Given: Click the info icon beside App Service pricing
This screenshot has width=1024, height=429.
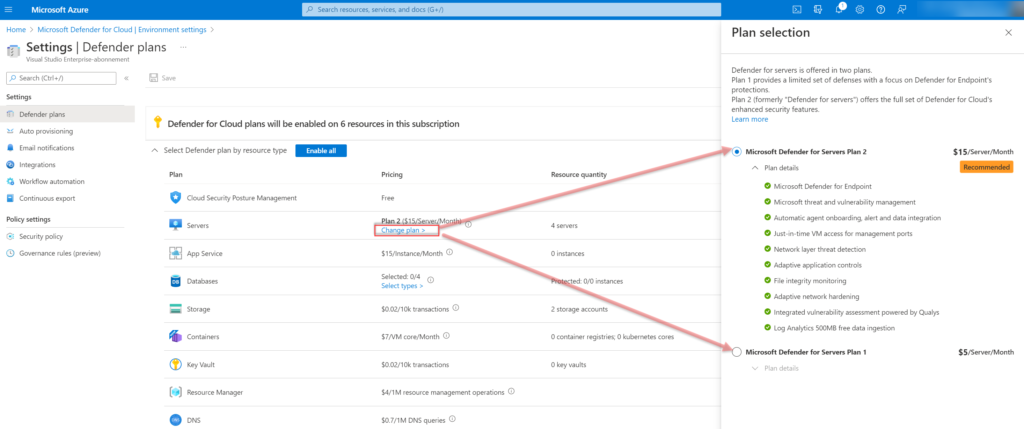Looking at the screenshot, I should (x=450, y=253).
